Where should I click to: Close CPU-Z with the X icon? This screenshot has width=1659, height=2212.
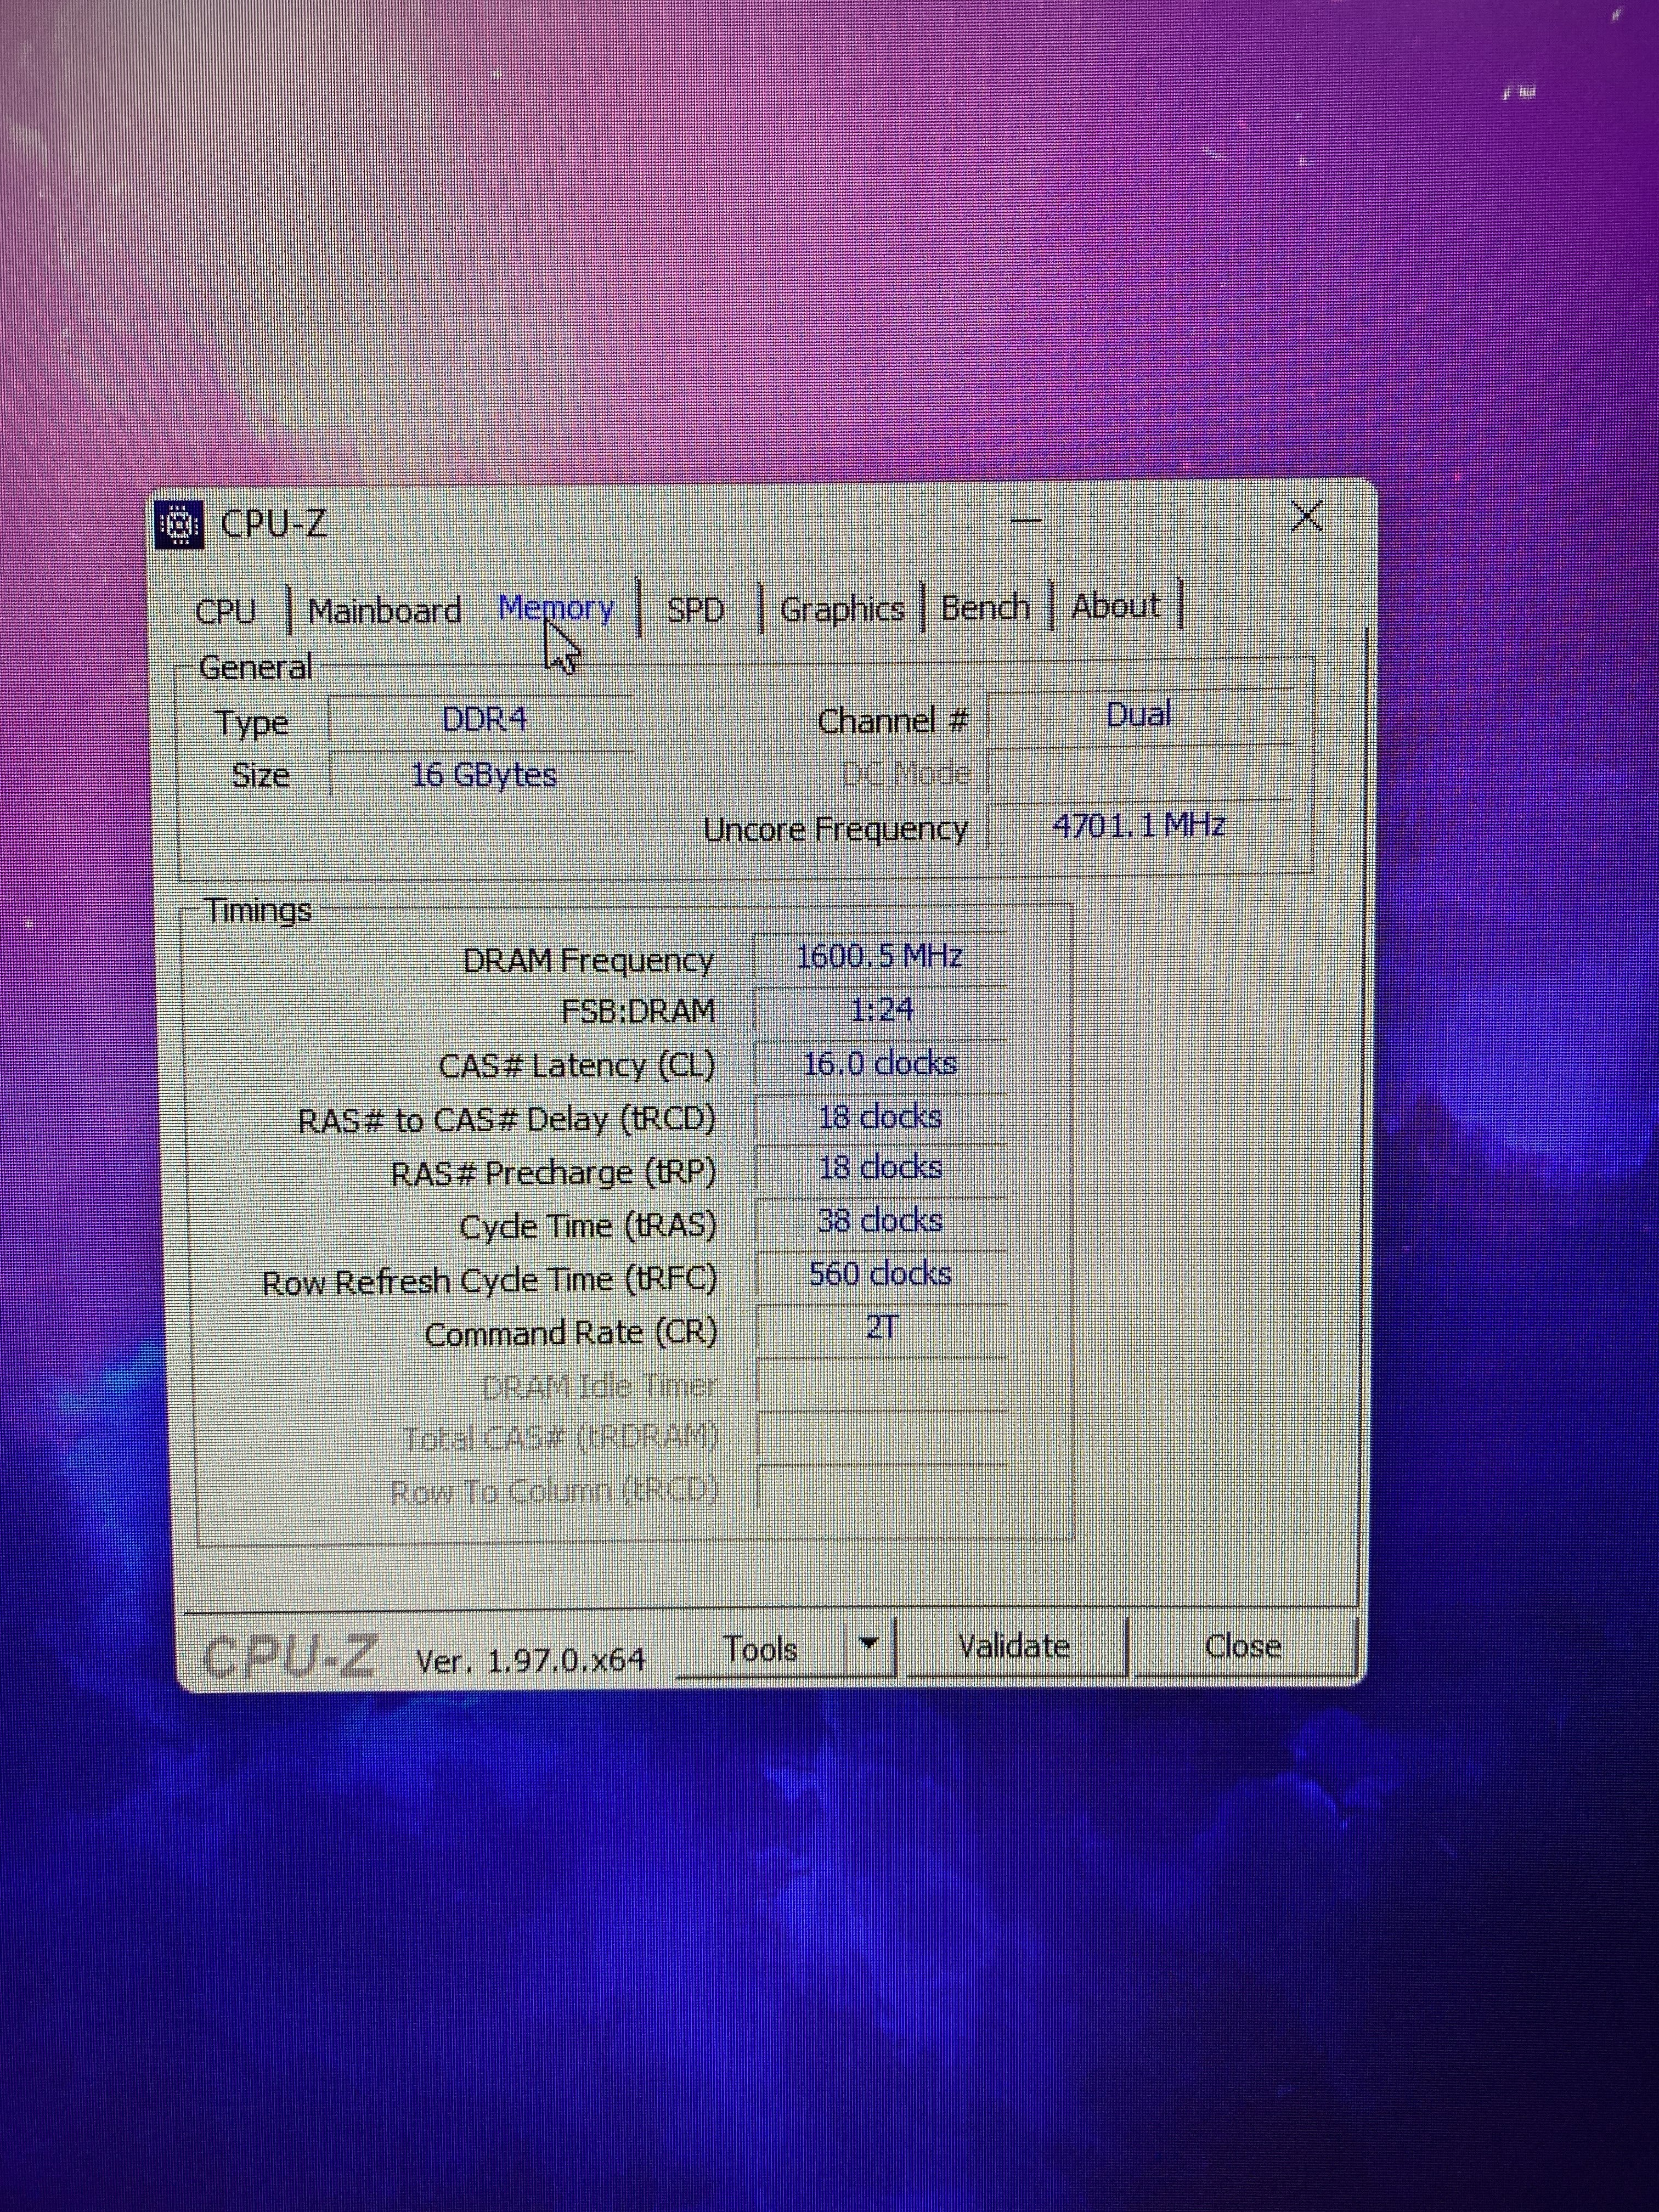[1306, 517]
